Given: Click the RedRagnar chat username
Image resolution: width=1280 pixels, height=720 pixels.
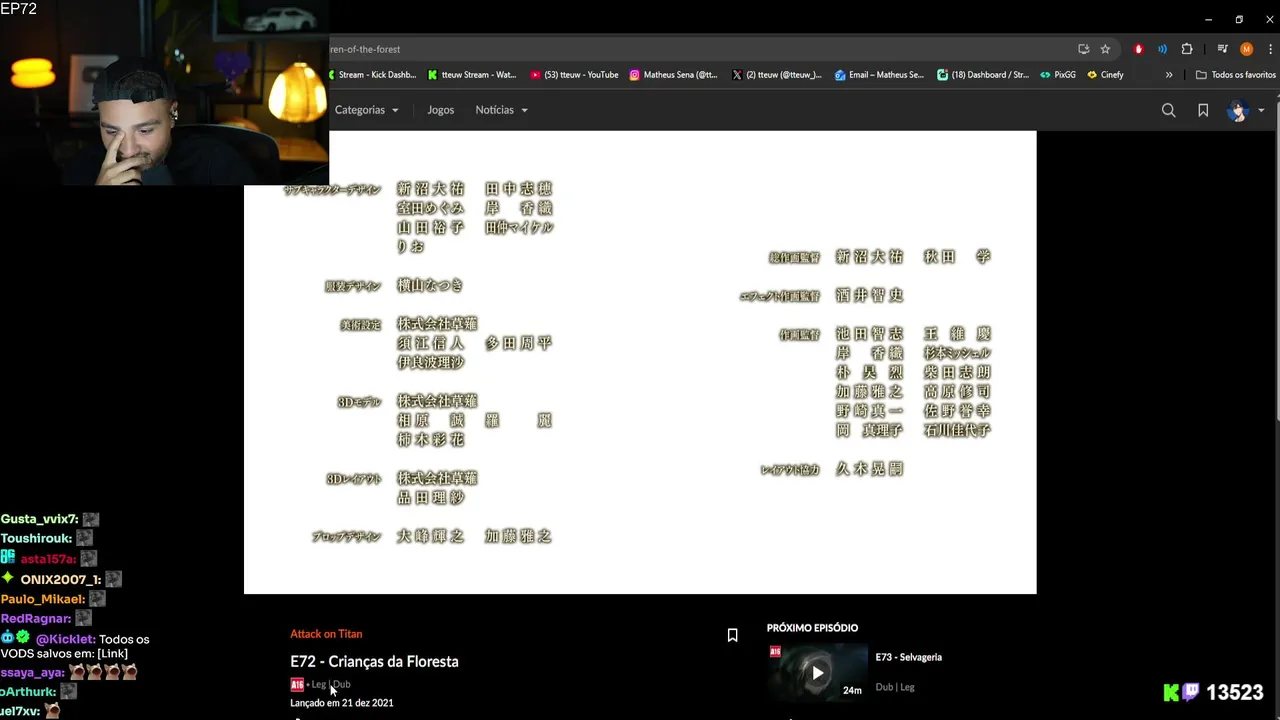Looking at the screenshot, I should 36,619.
